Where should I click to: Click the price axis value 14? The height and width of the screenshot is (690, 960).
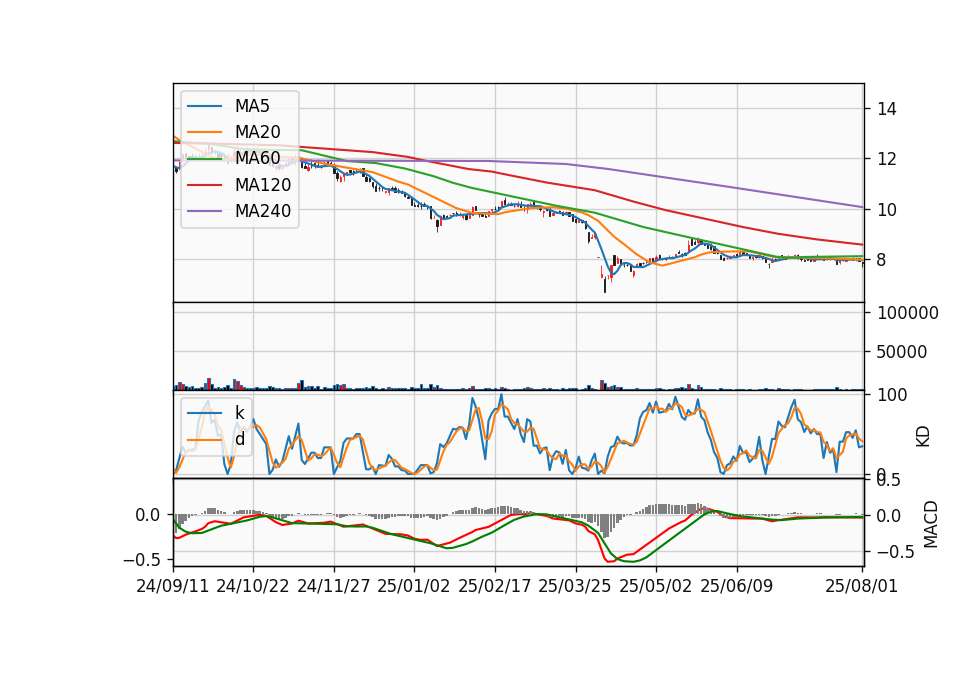(x=887, y=109)
